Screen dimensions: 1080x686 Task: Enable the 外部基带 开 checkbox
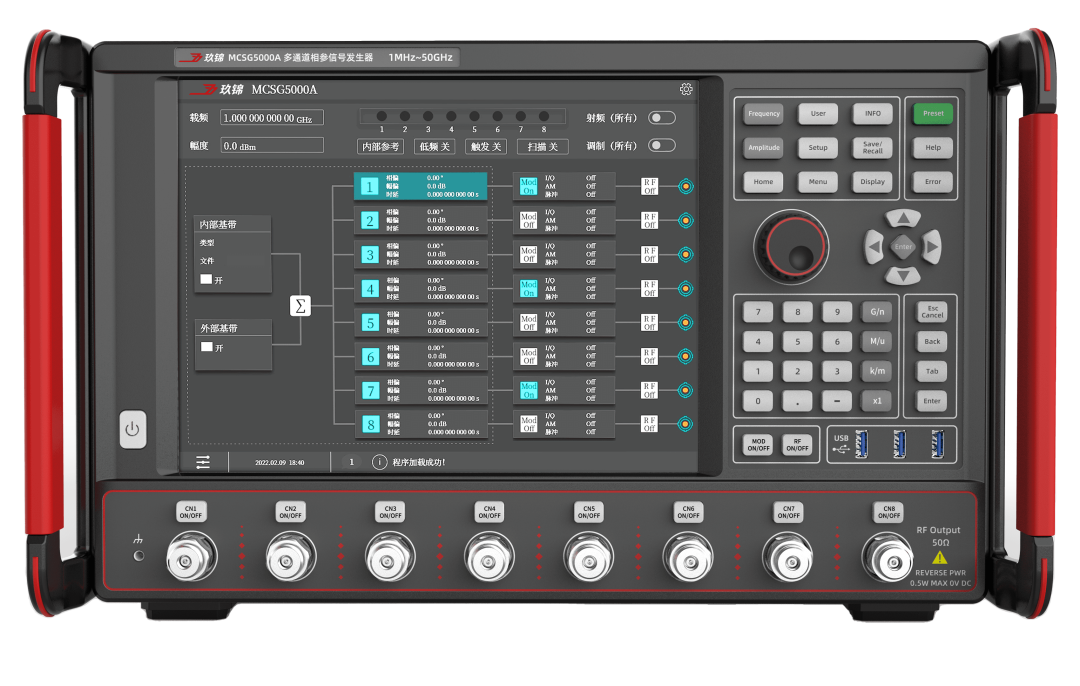tap(207, 346)
